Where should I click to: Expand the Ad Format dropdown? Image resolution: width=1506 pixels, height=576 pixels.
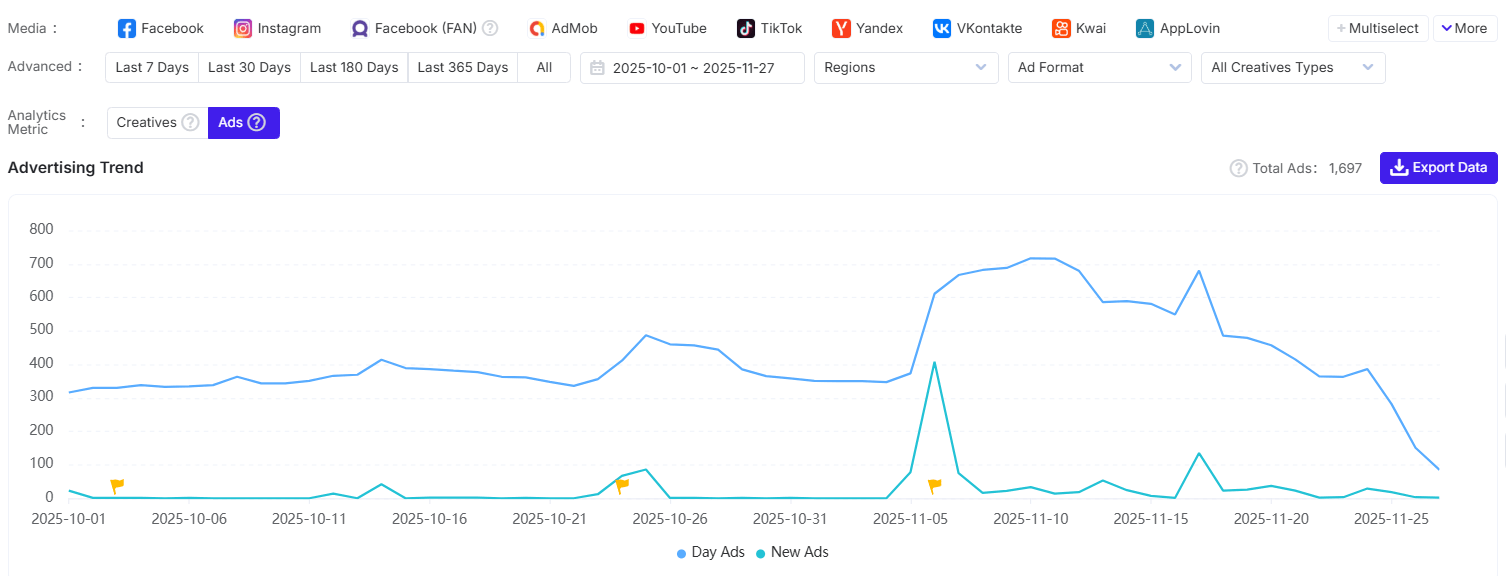coord(1099,68)
